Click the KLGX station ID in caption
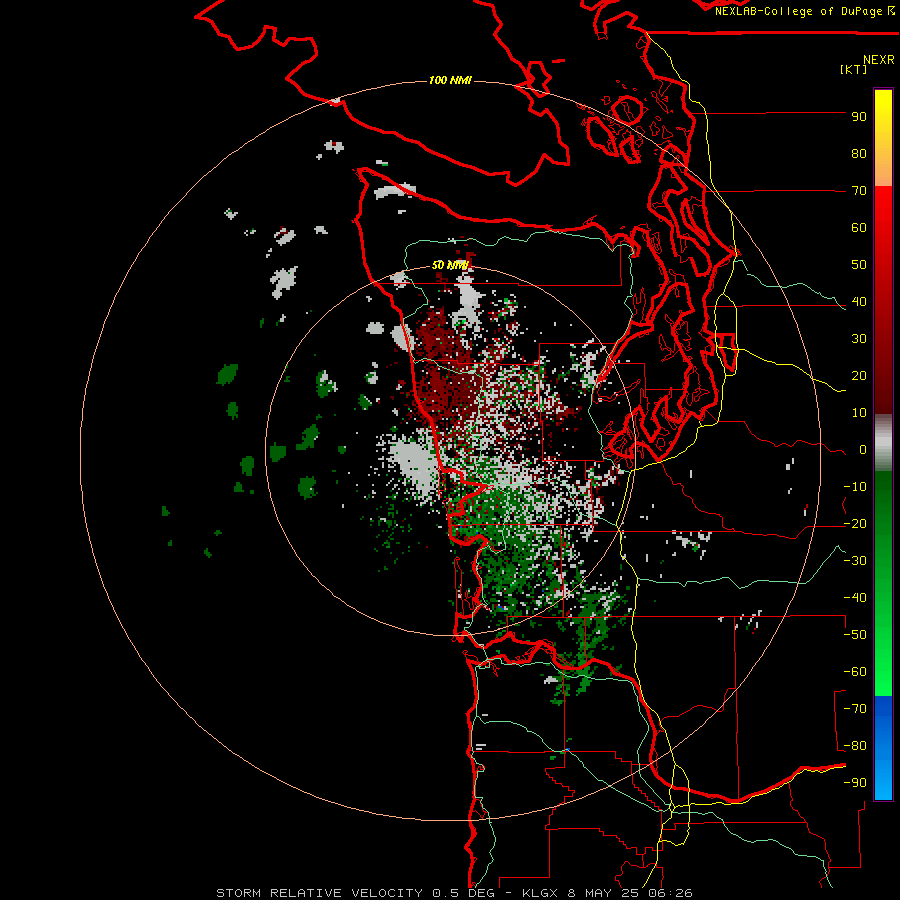Image resolution: width=900 pixels, height=900 pixels. coord(540,893)
